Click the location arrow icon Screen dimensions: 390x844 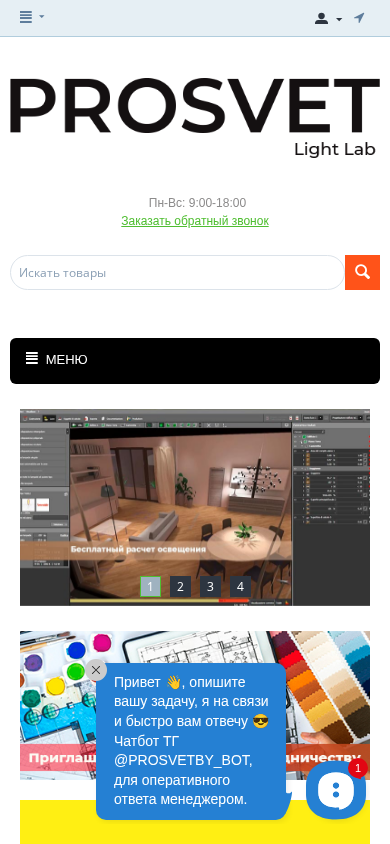click(359, 18)
